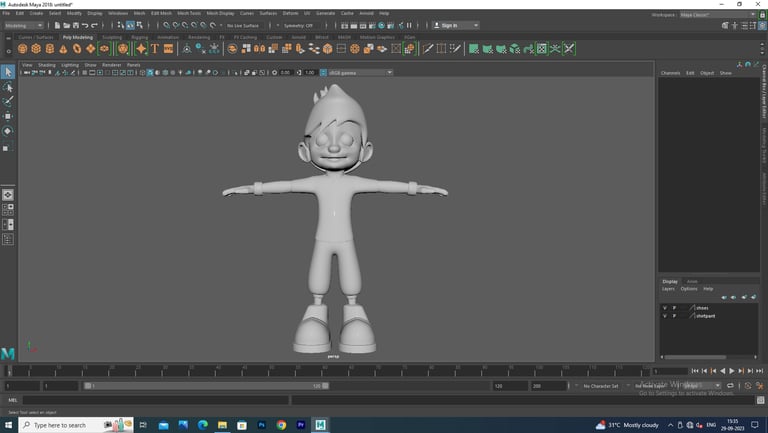The height and width of the screenshot is (433, 768).
Task: Click the Undo arrow icon
Action: coord(85,25)
